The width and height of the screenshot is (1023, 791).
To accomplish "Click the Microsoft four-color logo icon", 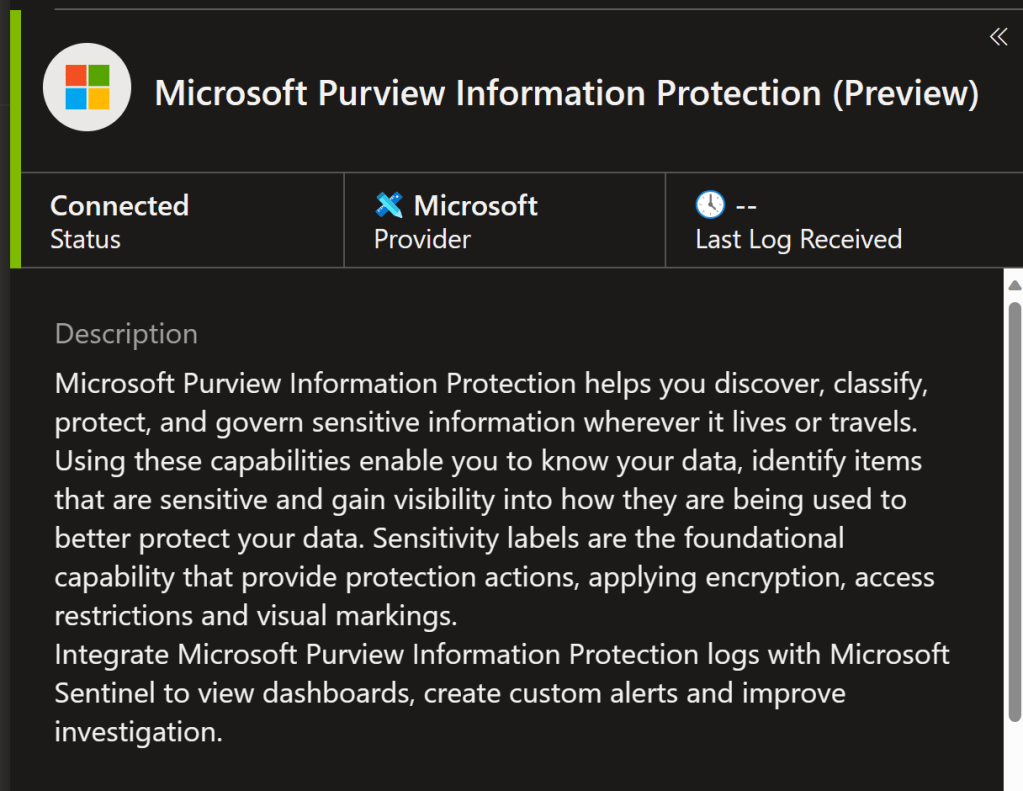I will 87,88.
